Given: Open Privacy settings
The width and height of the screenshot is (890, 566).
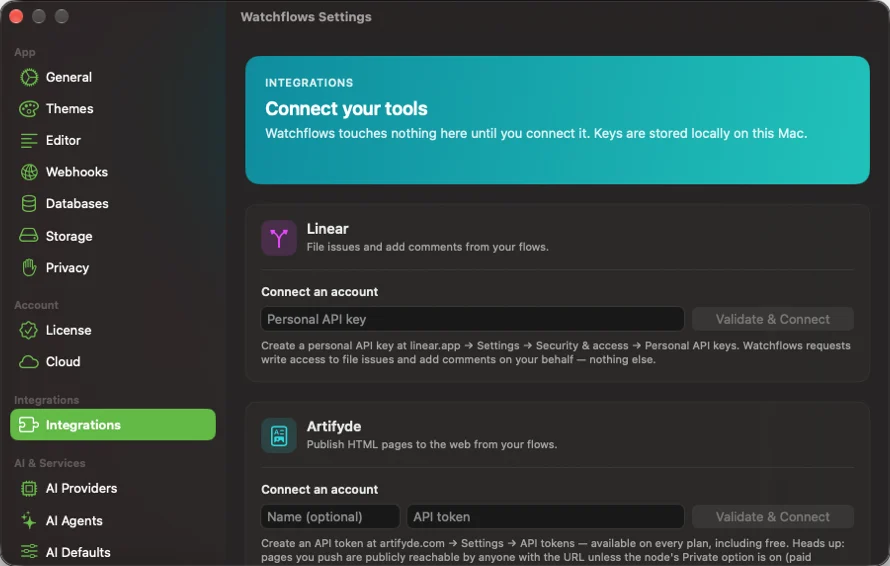Looking at the screenshot, I should pos(113,267).
